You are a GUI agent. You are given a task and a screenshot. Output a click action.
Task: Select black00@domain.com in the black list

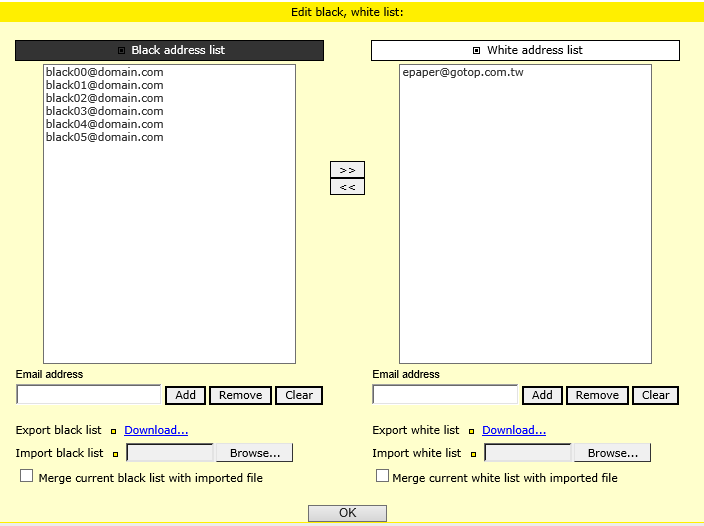click(104, 72)
